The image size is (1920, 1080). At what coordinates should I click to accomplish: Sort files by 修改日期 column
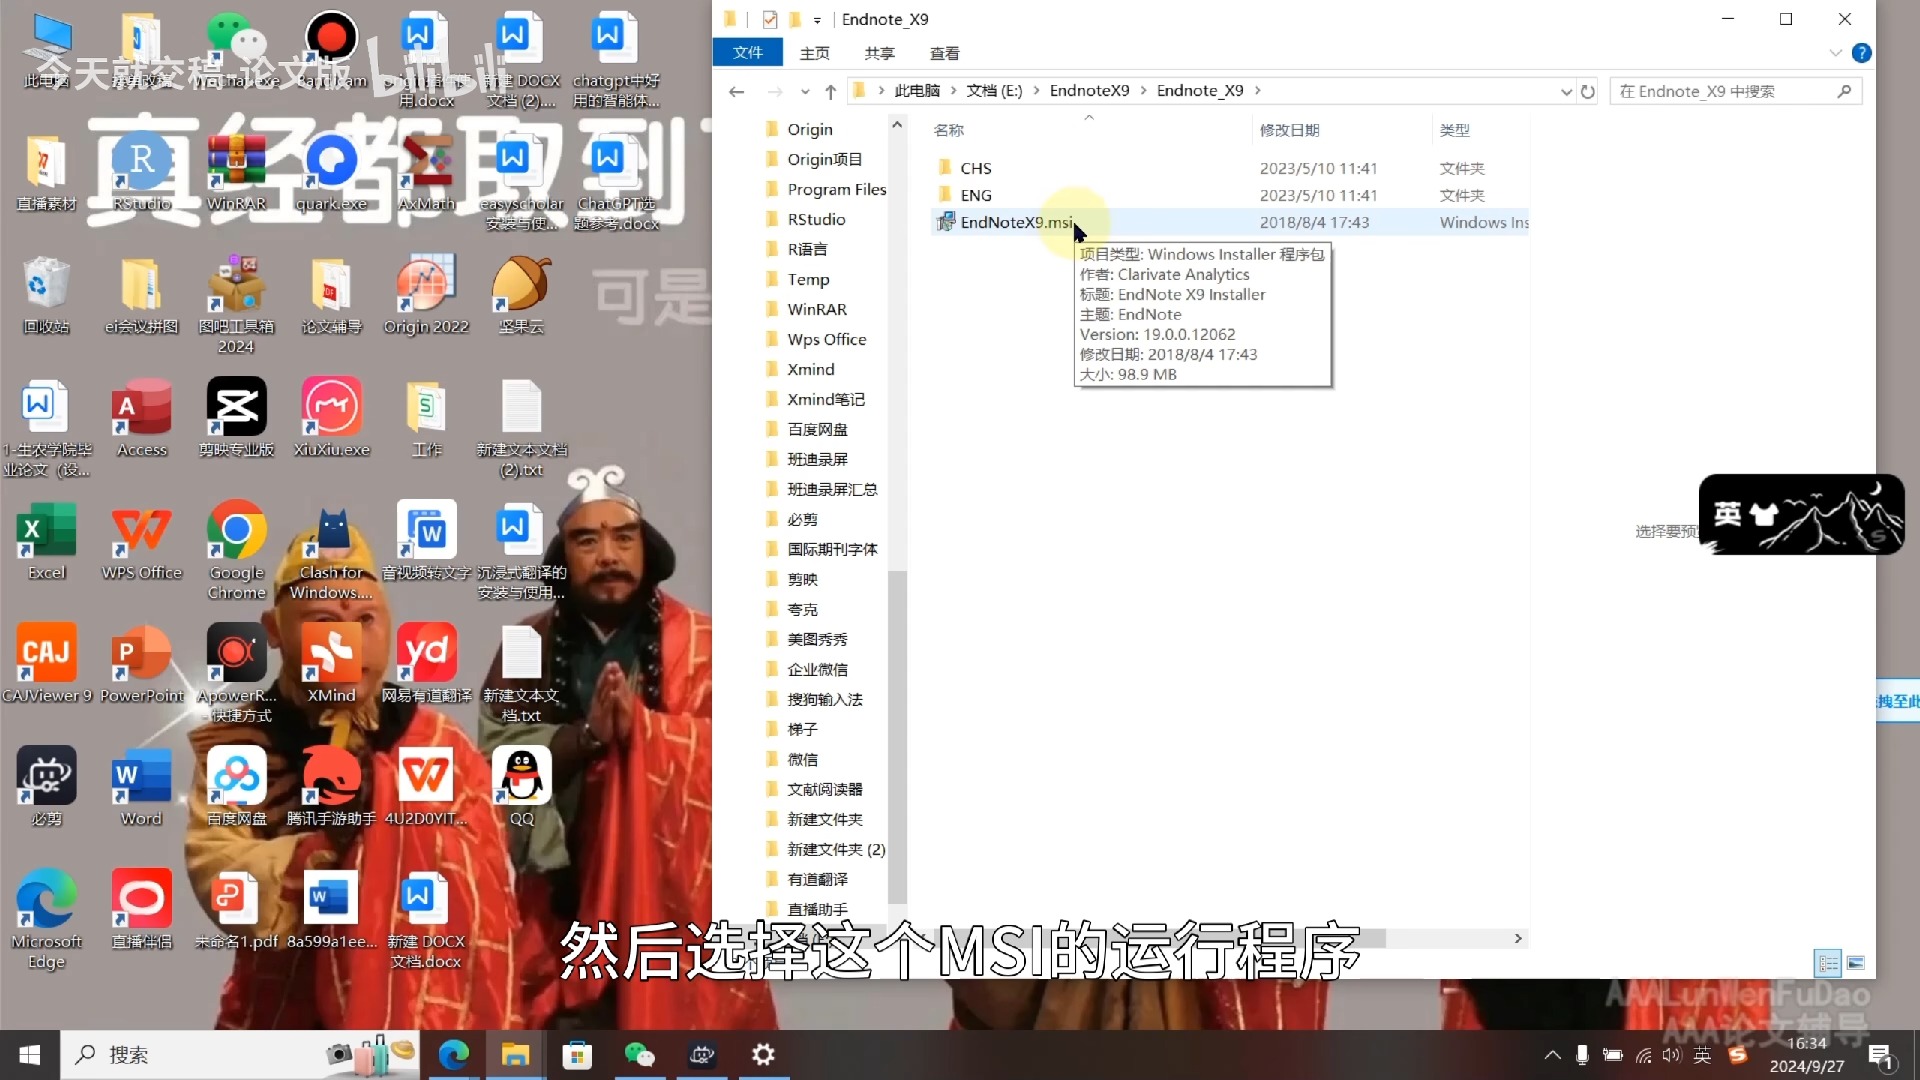(x=1289, y=130)
